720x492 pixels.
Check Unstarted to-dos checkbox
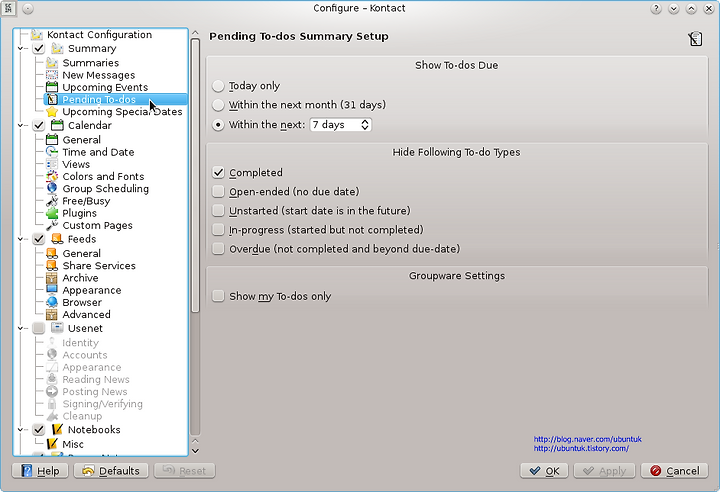tap(218, 210)
